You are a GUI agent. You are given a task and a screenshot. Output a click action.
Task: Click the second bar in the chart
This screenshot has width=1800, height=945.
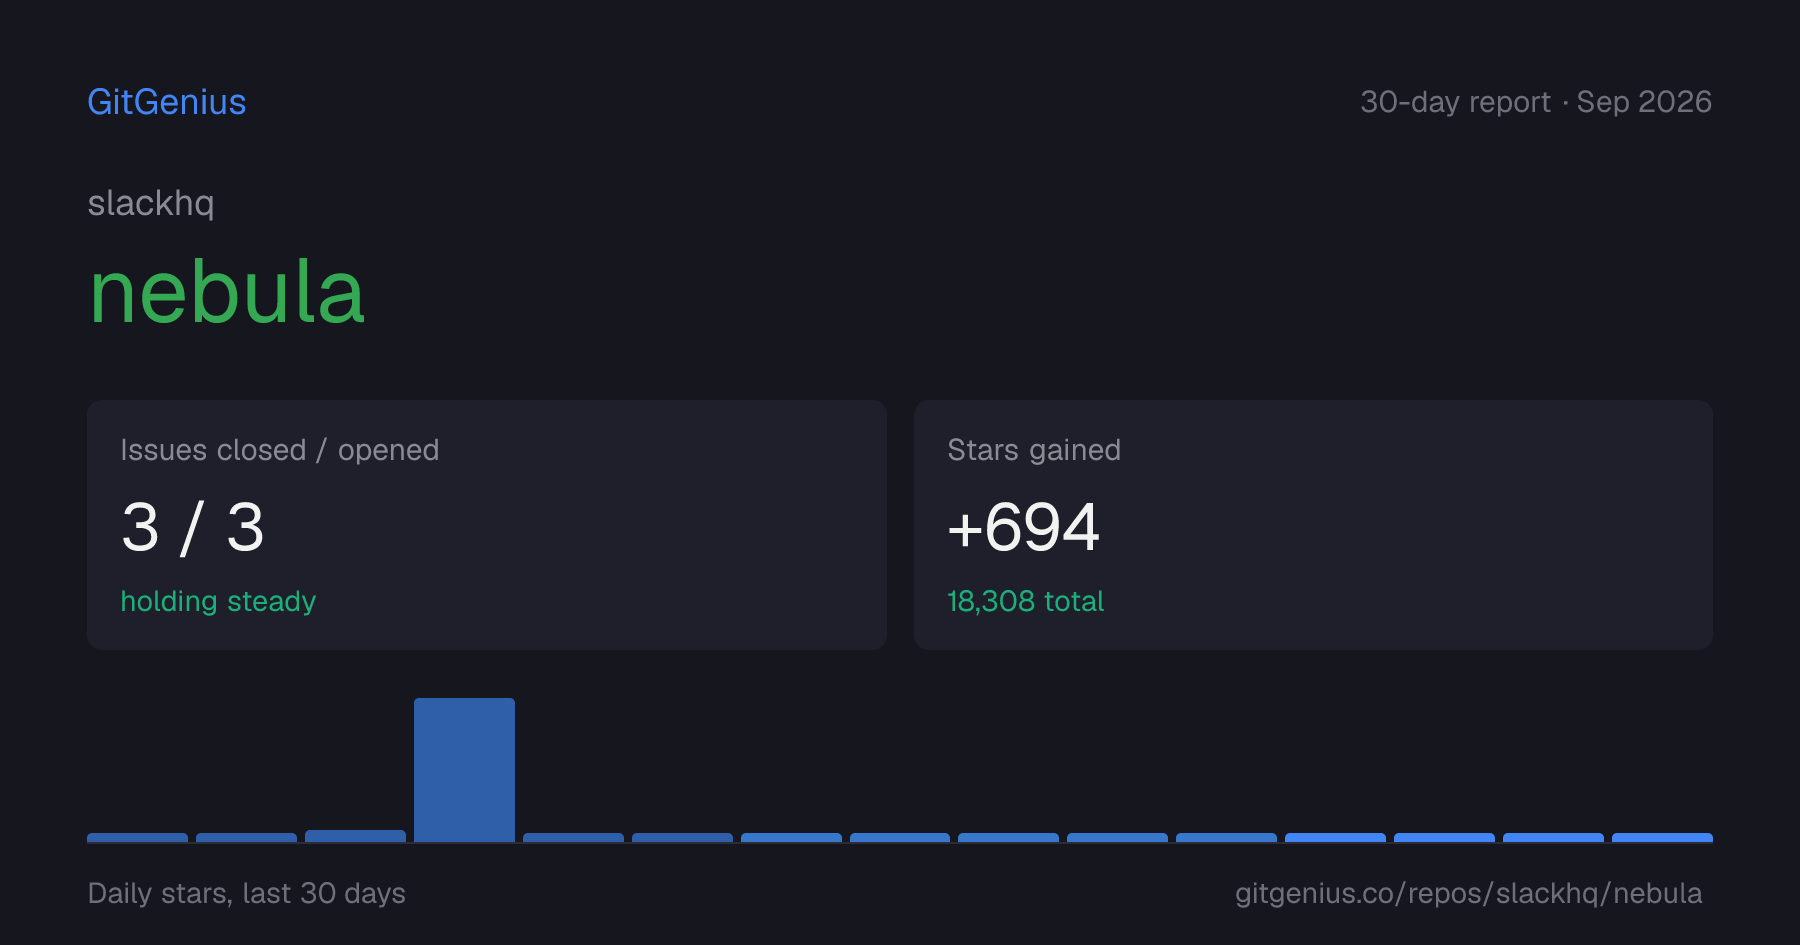pyautogui.click(x=246, y=837)
